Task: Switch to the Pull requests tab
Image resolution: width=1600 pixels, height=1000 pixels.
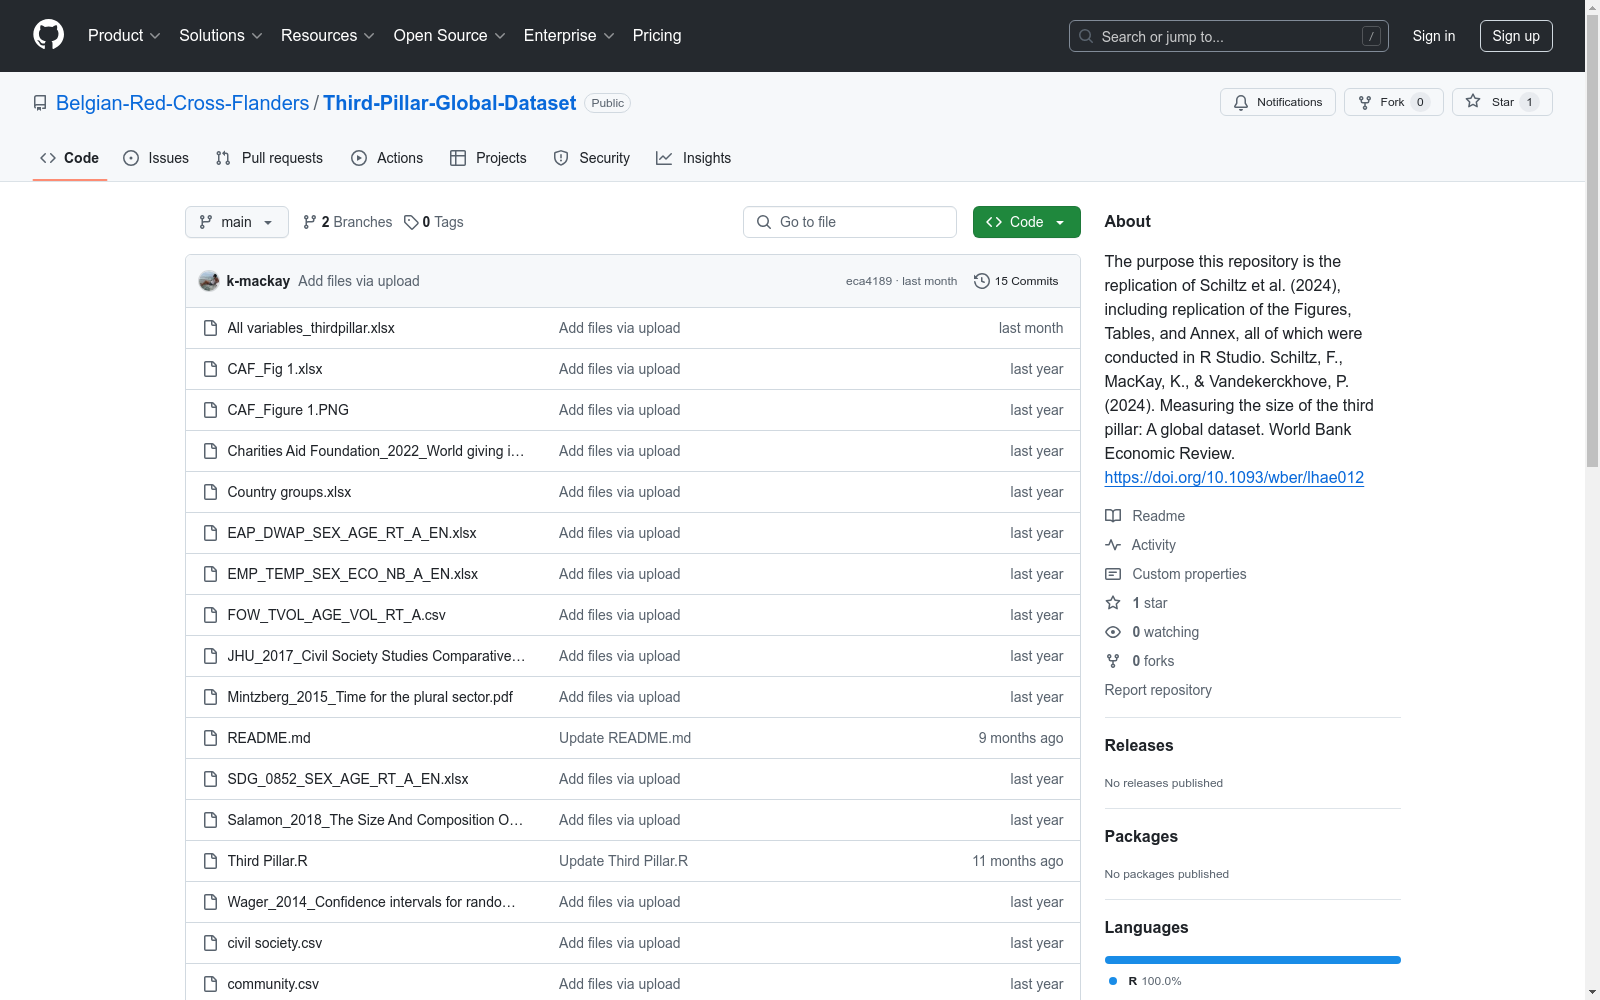Action: click(269, 158)
